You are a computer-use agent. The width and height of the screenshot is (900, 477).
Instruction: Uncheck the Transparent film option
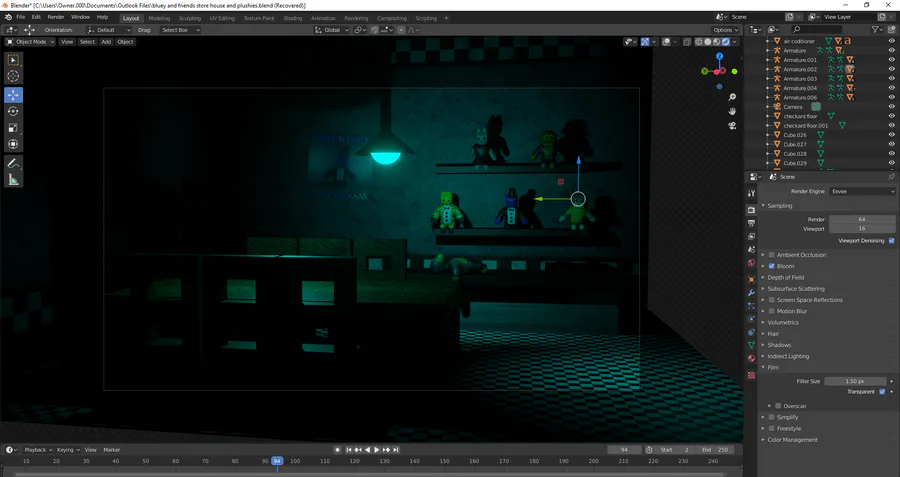coord(882,392)
